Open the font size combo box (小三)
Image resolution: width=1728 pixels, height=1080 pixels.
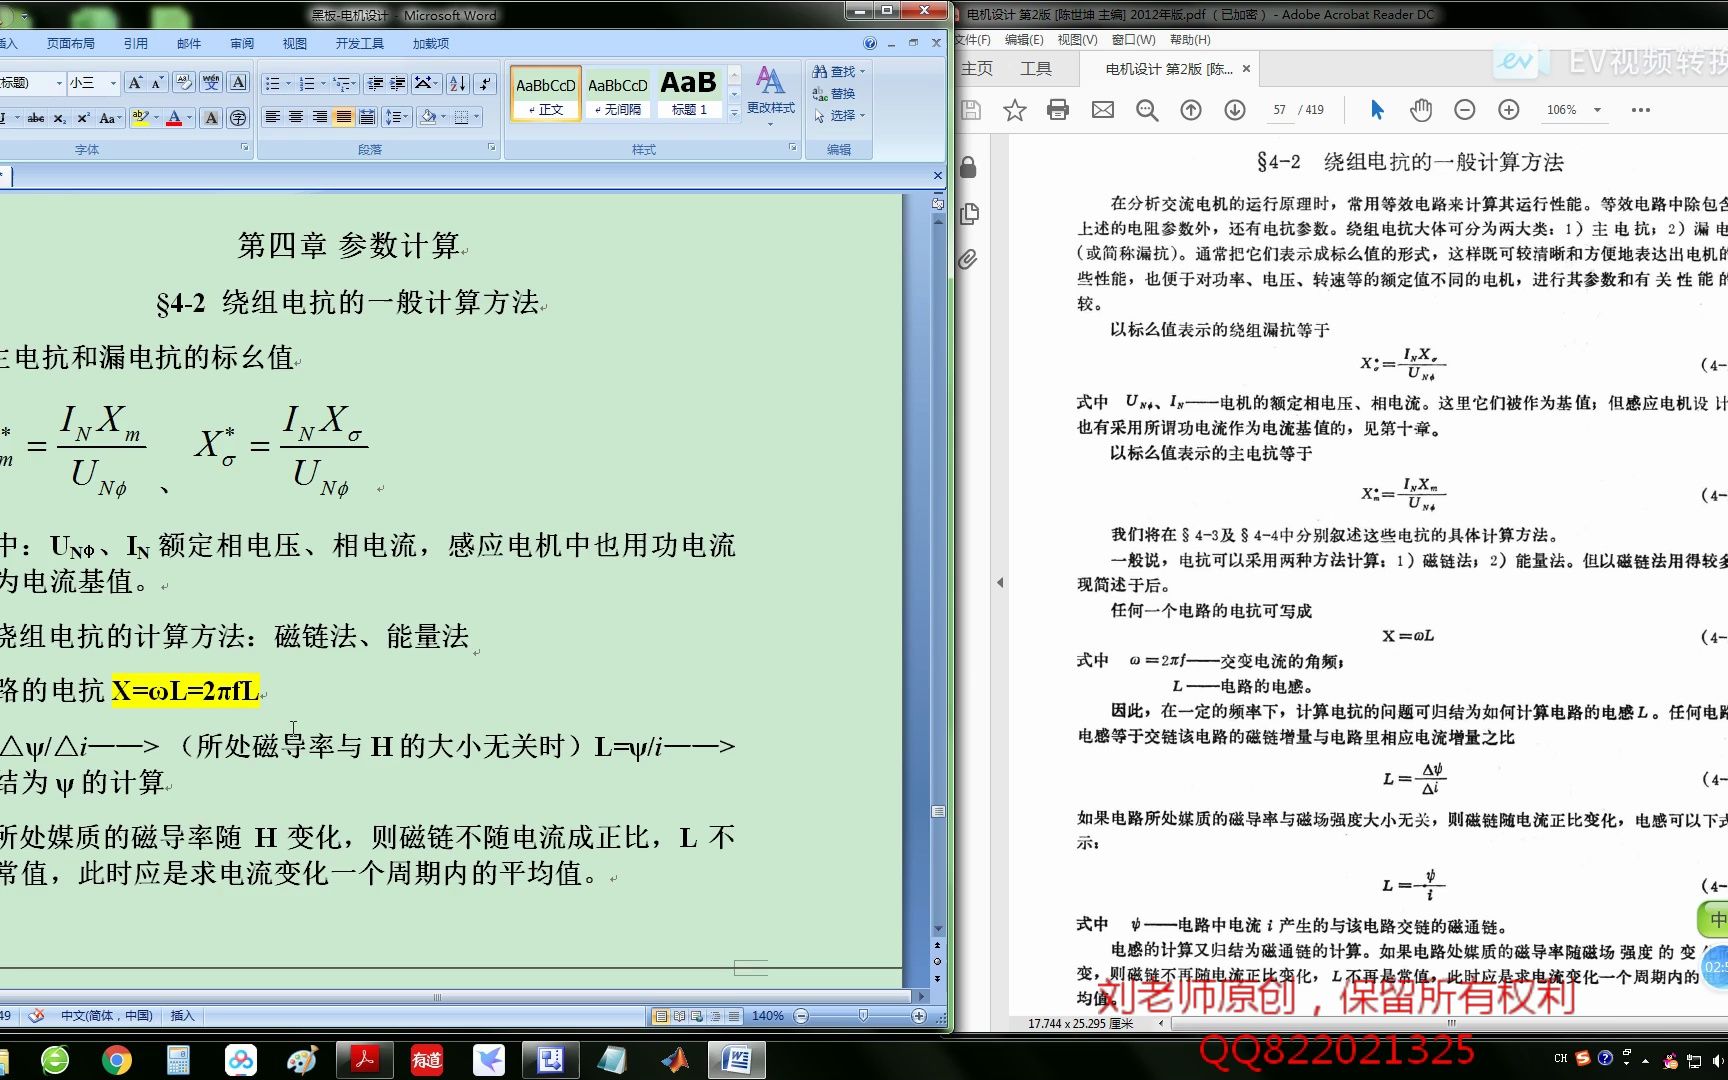point(94,83)
